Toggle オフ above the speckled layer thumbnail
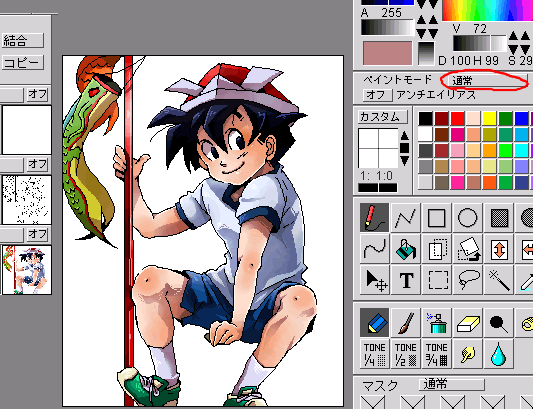 37,164
